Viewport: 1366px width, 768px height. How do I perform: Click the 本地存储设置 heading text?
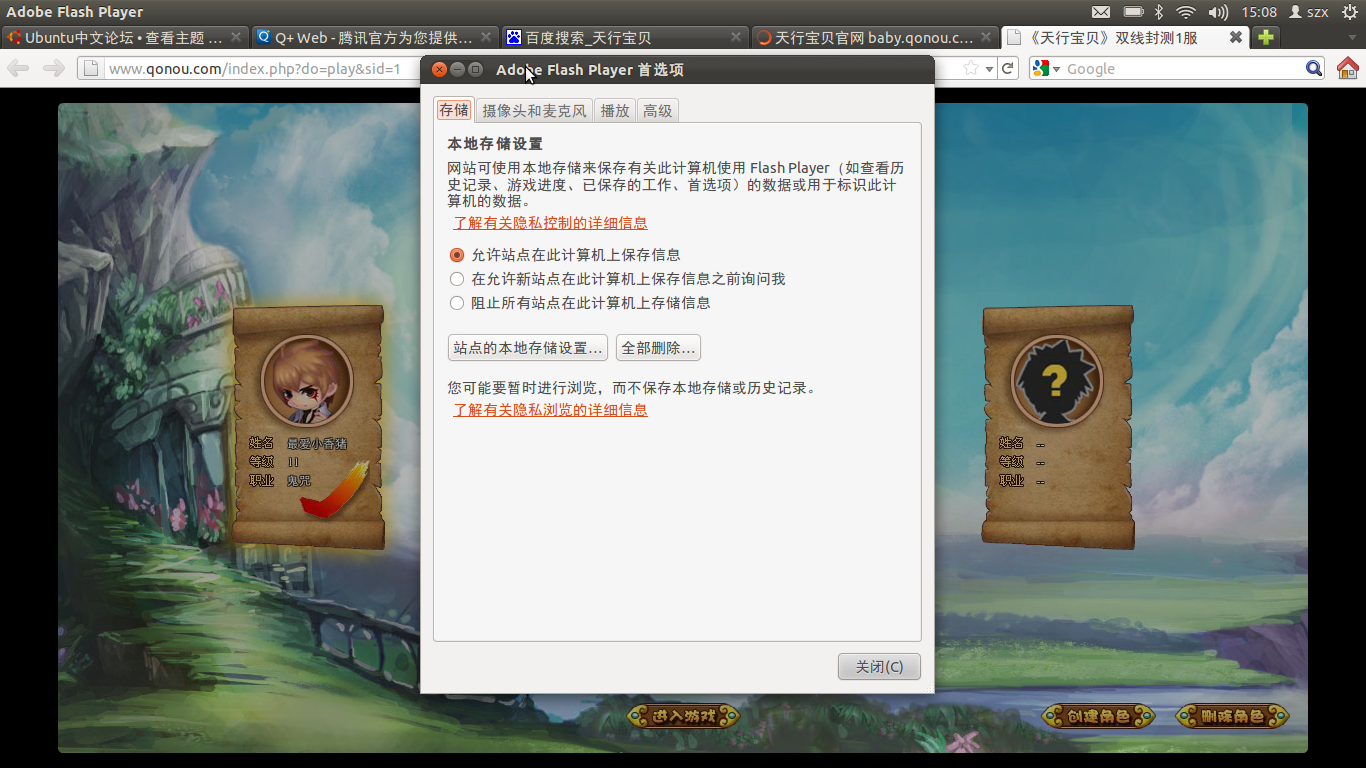pyautogui.click(x=495, y=144)
